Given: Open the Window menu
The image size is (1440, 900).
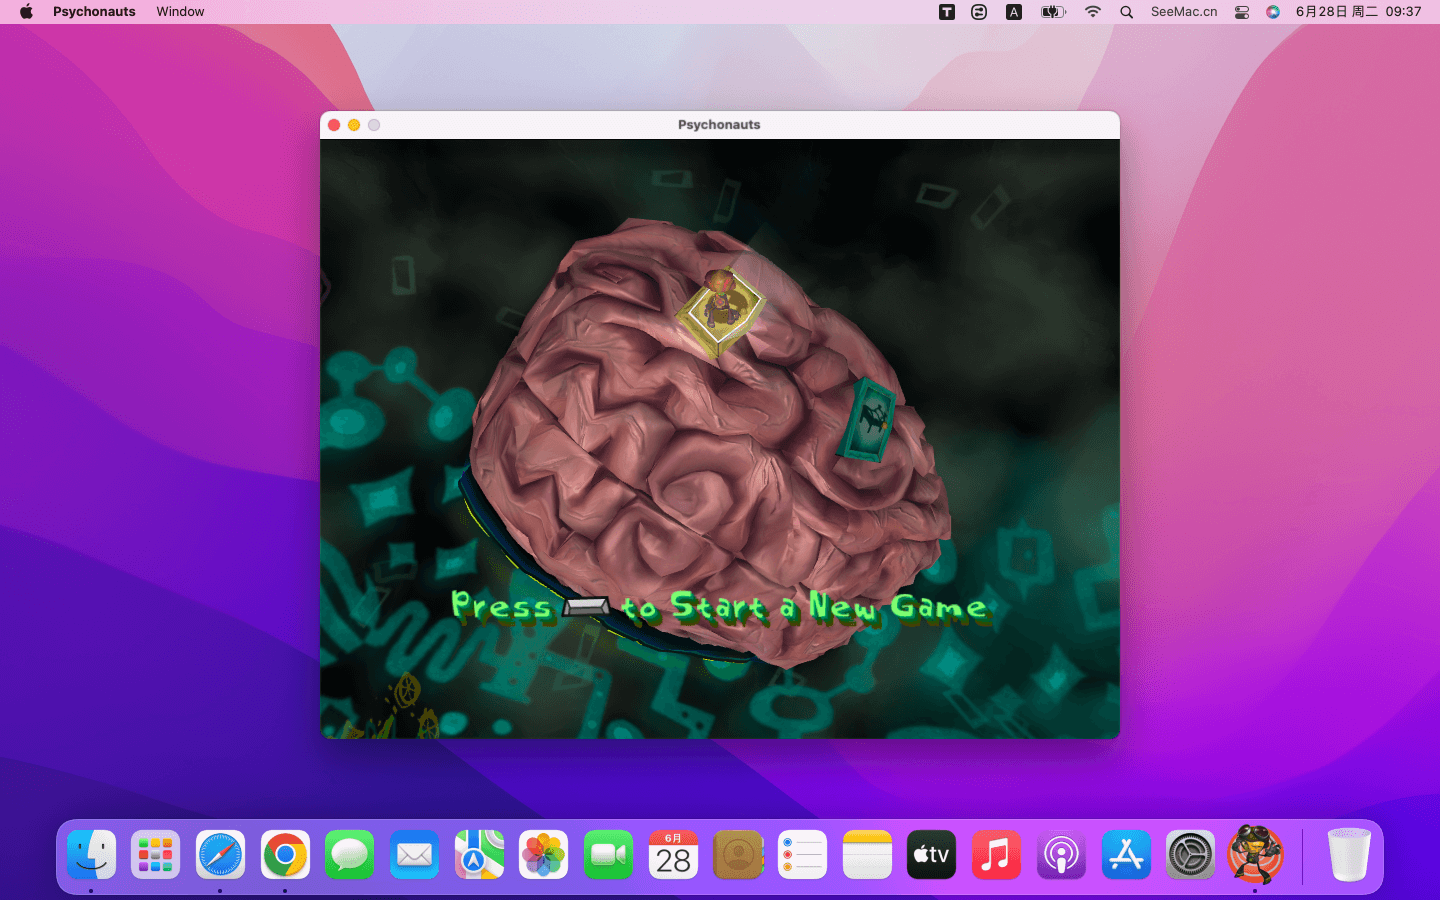Looking at the screenshot, I should click(180, 12).
